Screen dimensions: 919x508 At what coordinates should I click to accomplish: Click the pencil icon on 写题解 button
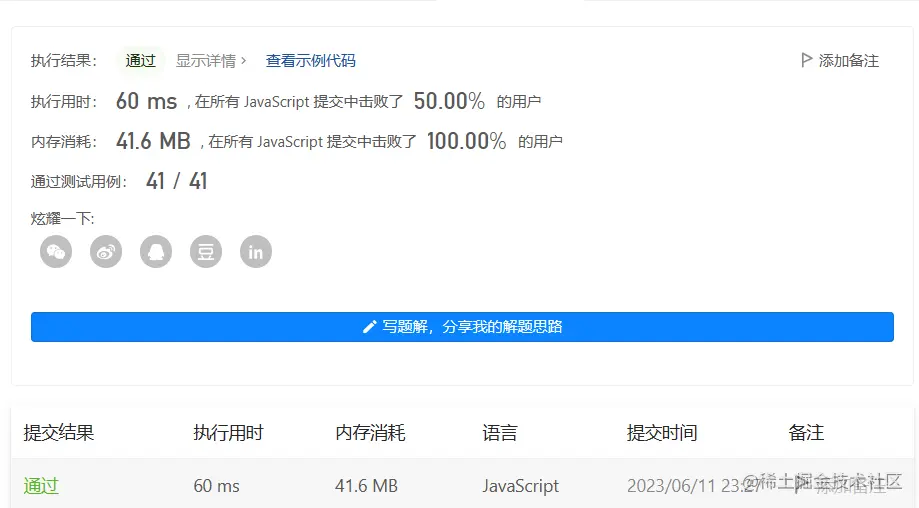pyautogui.click(x=369, y=327)
